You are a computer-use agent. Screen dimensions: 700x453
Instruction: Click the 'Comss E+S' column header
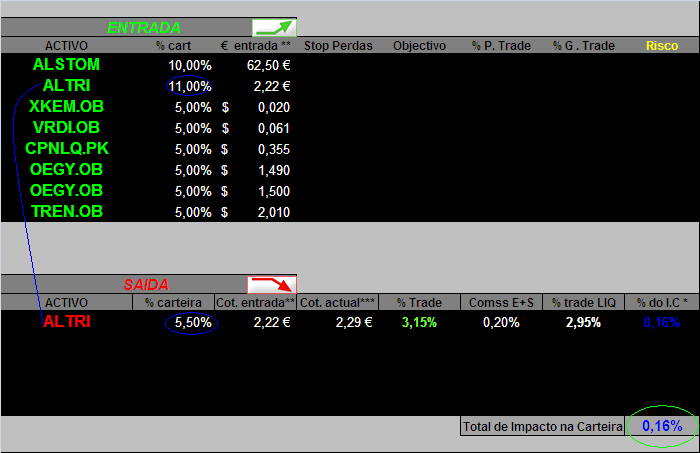(501, 303)
